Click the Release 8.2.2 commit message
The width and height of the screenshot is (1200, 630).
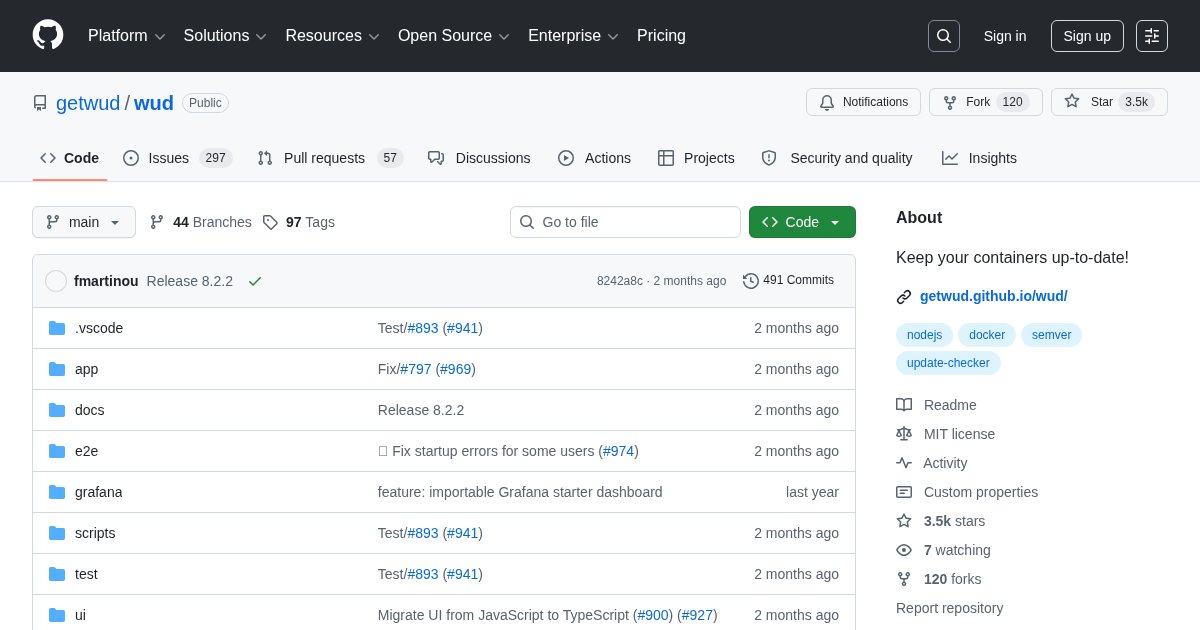[190, 281]
